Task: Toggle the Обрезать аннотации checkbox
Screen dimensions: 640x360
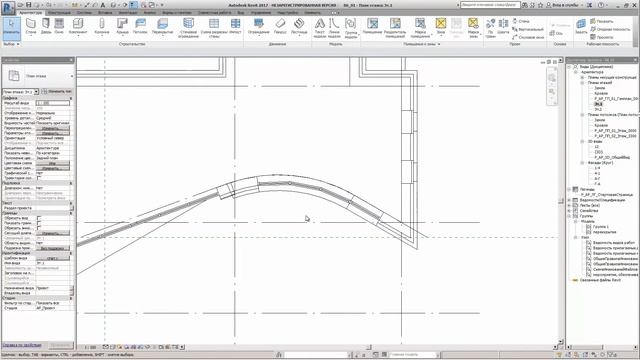Action: tap(39, 228)
